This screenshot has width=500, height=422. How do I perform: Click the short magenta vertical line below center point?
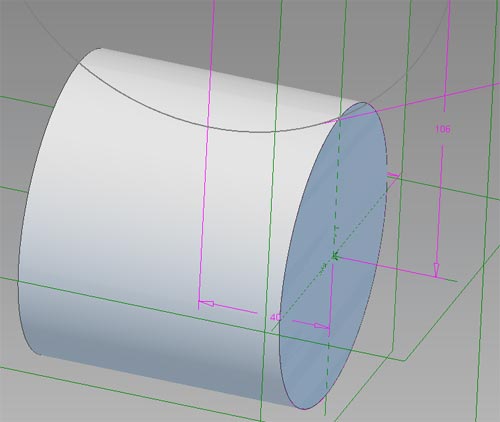331,297
